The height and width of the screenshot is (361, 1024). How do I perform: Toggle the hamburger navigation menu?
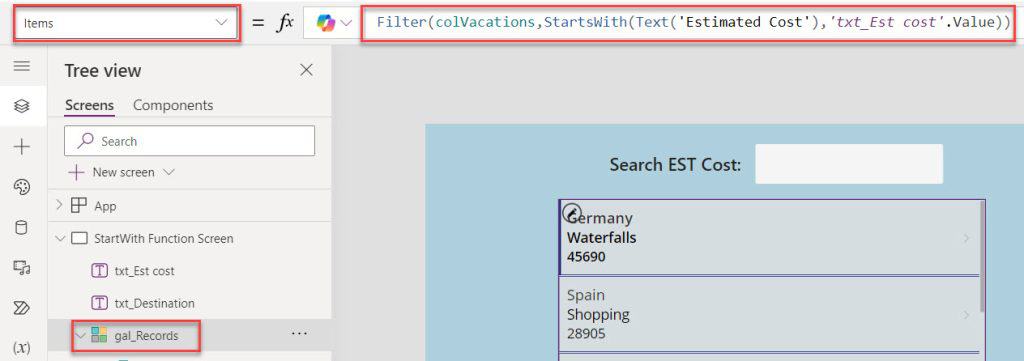tap(22, 66)
